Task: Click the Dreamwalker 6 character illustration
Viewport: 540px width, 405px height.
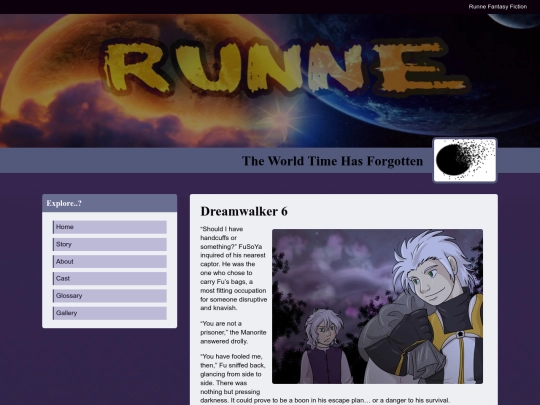Action: 377,307
